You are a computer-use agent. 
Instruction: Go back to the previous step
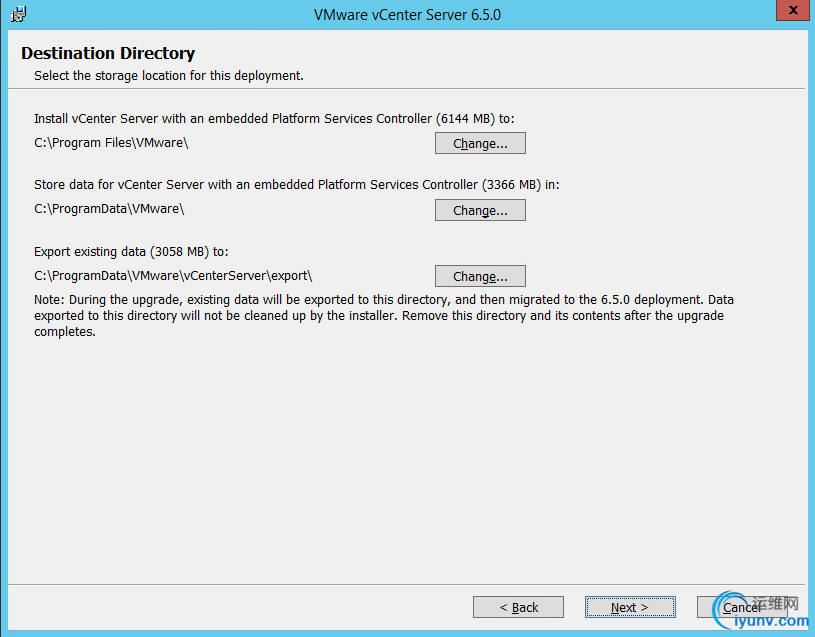(x=518, y=607)
